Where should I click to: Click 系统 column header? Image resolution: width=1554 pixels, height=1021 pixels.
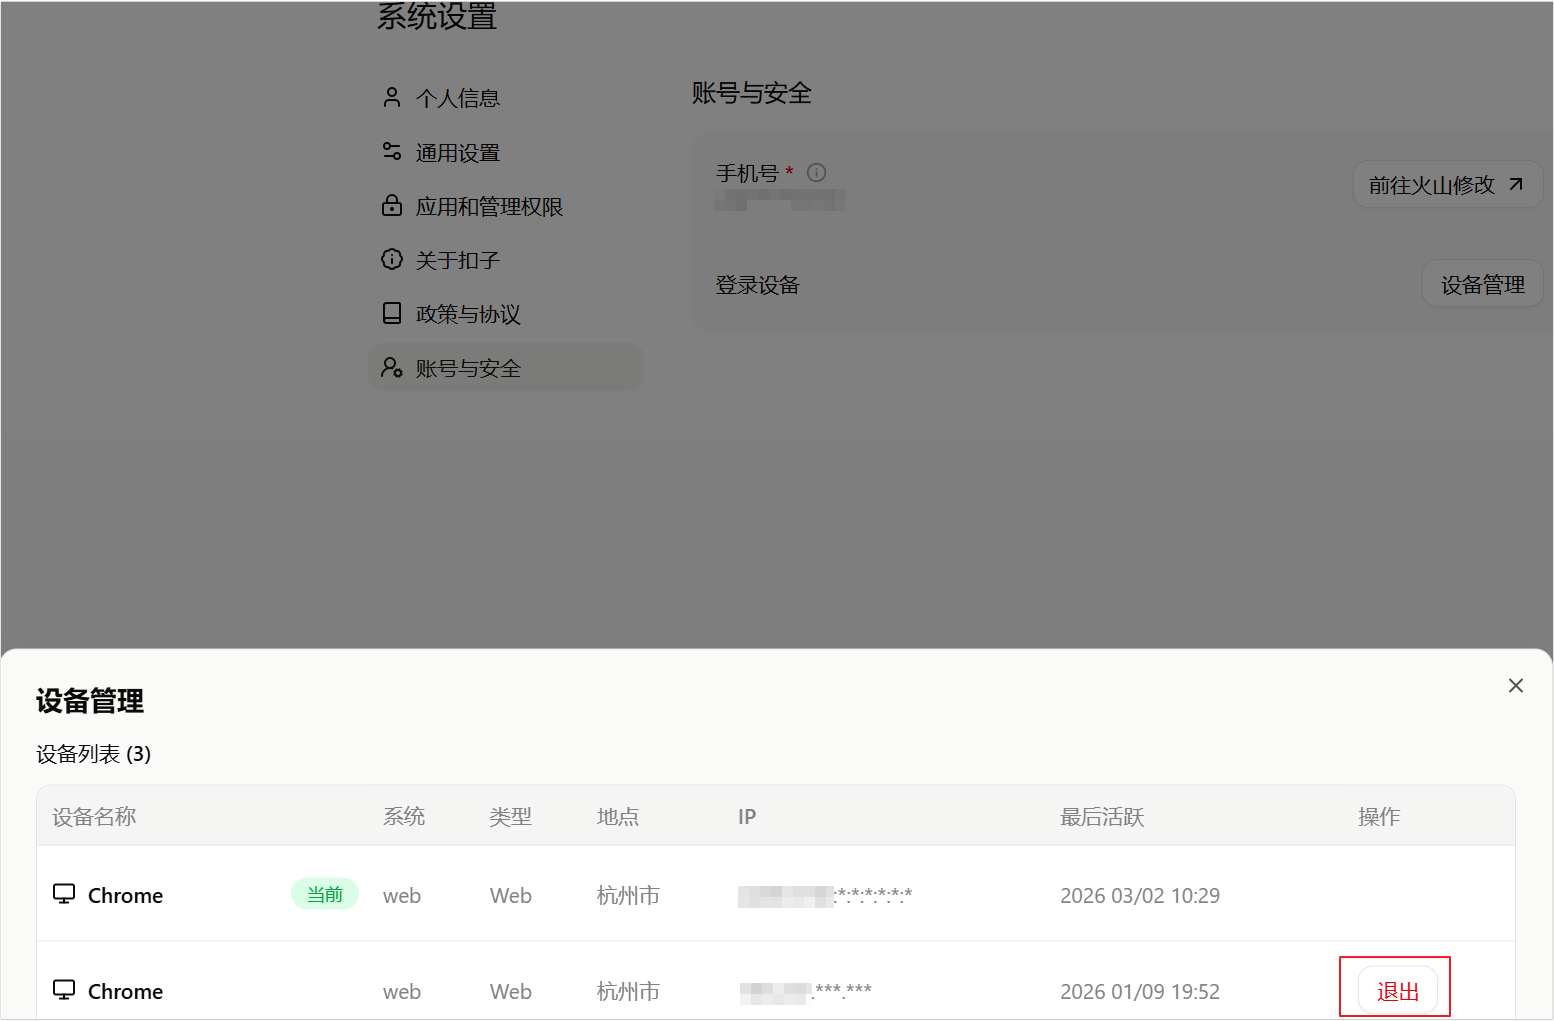click(404, 817)
